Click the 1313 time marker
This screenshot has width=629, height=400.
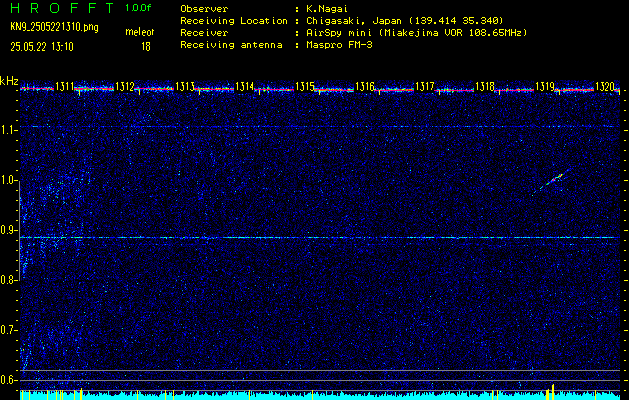click(x=185, y=86)
